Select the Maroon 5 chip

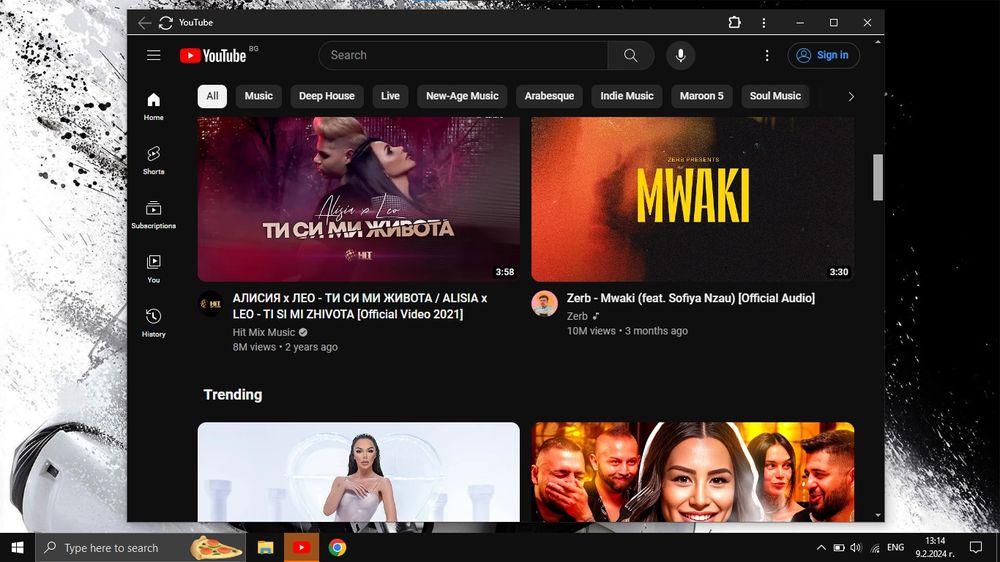pyautogui.click(x=702, y=96)
